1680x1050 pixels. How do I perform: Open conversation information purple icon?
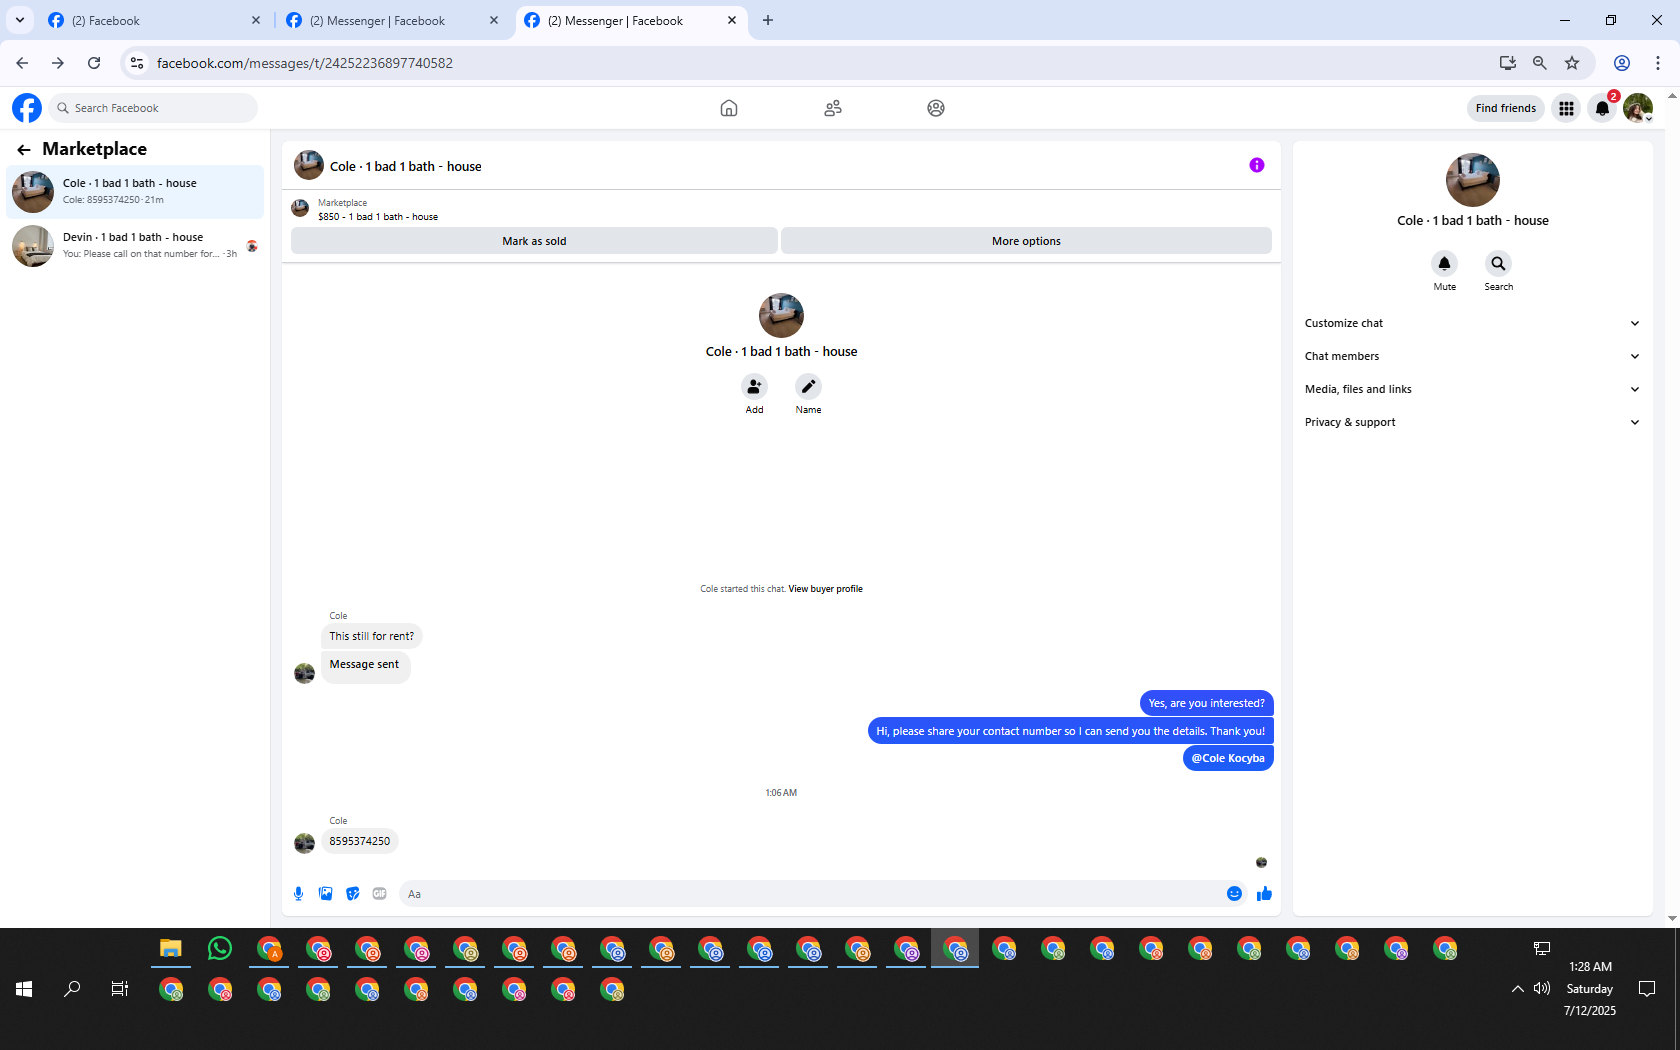(1257, 165)
